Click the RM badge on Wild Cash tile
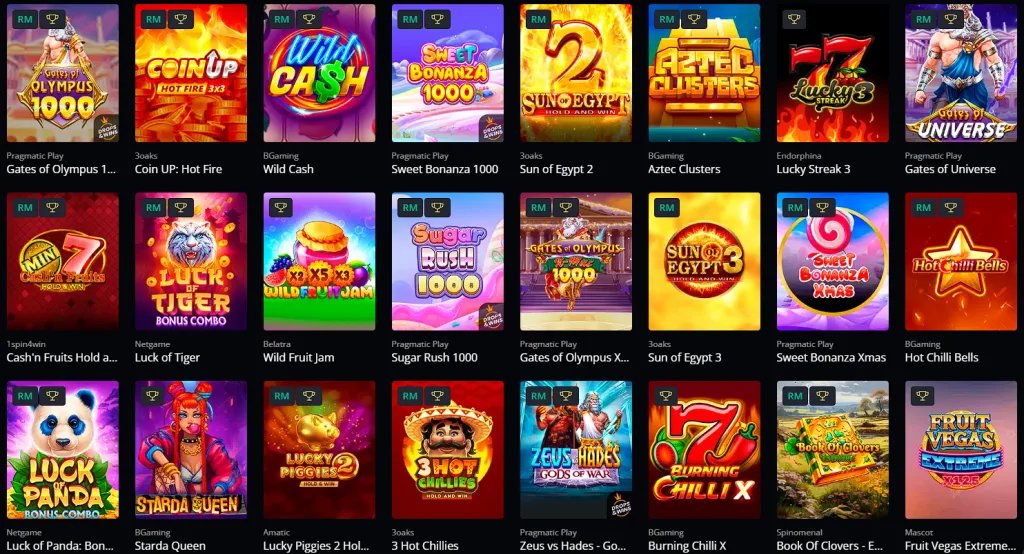Viewport: 1024px width, 554px height. tap(281, 20)
